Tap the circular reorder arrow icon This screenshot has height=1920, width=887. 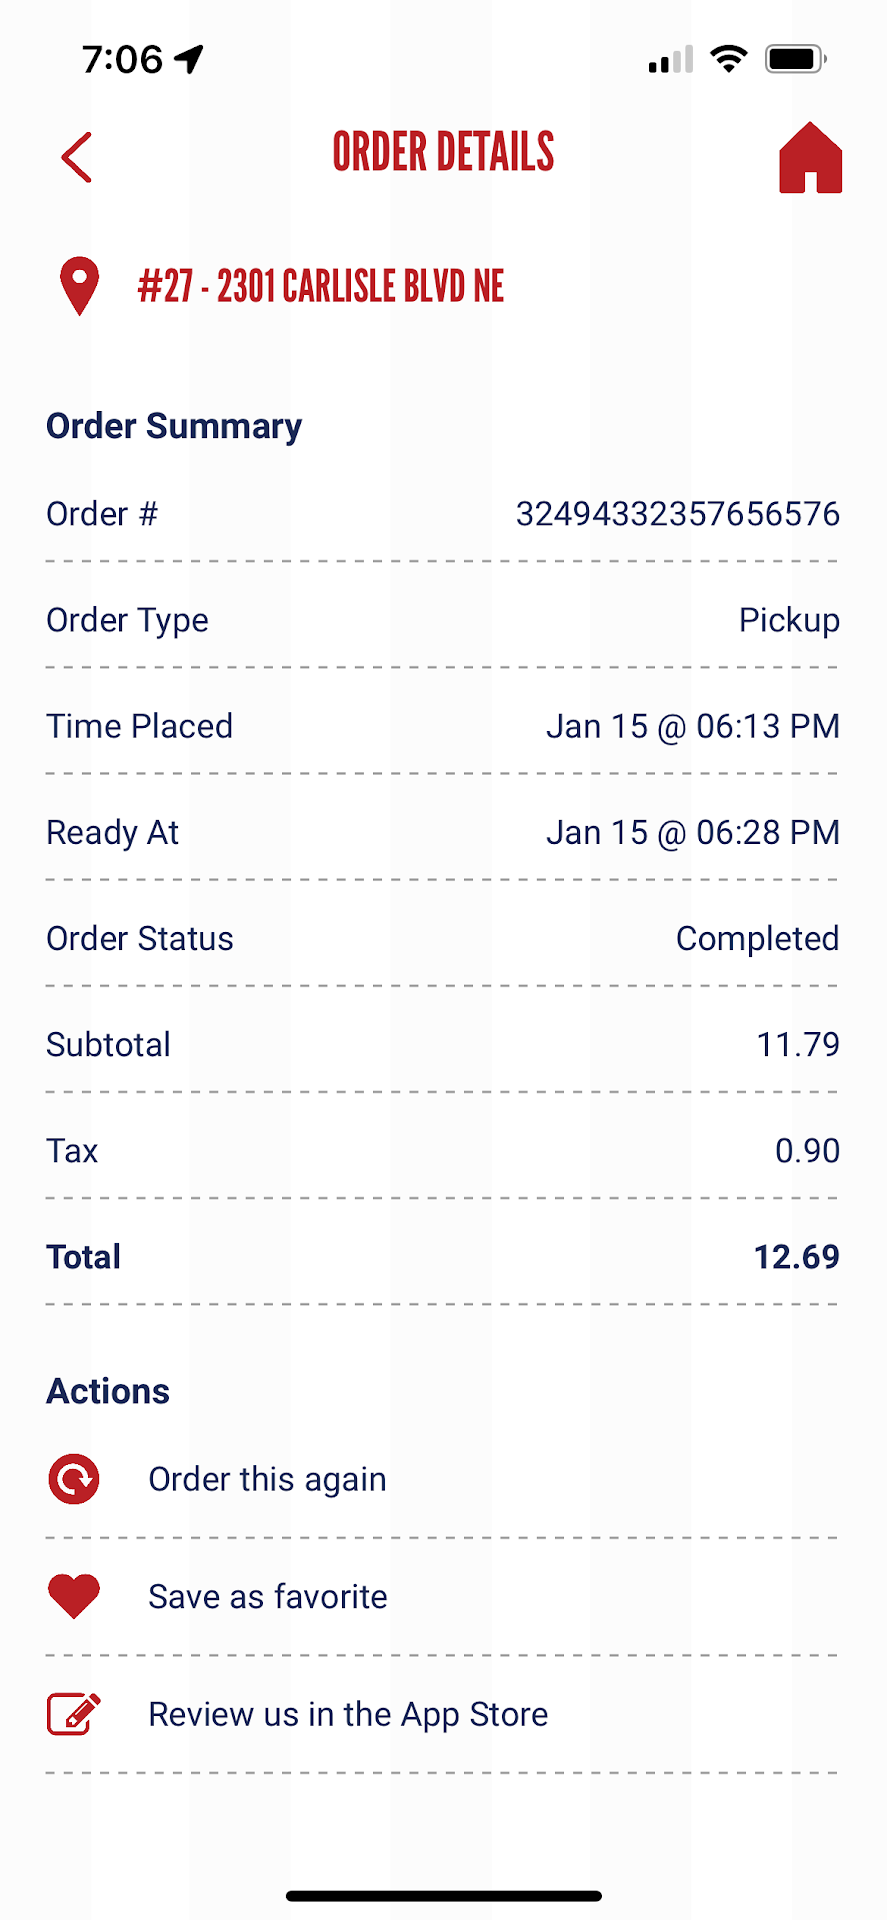coord(74,1479)
